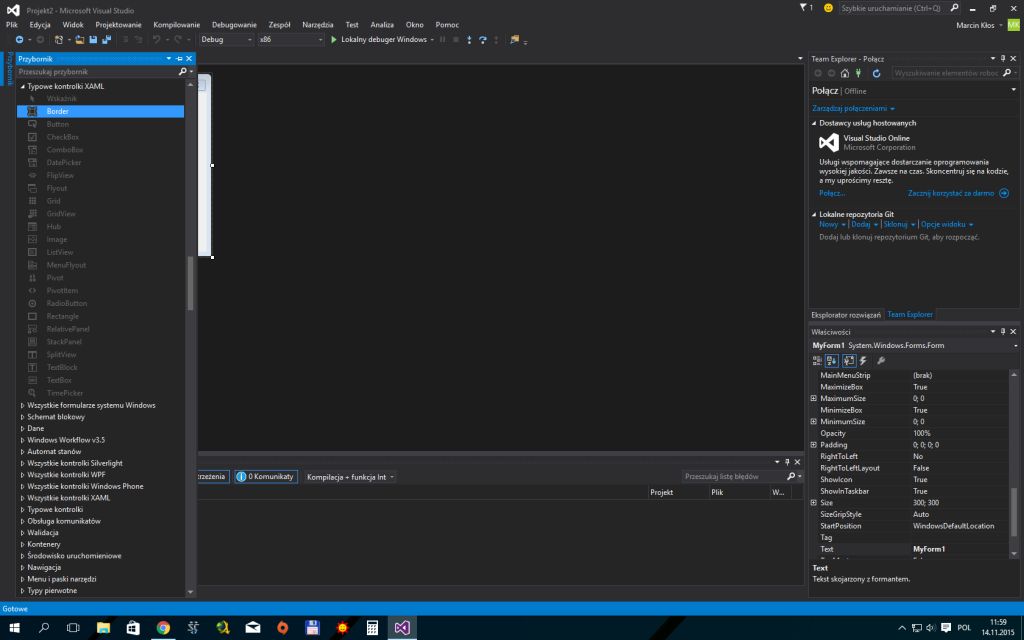Refresh the Team Explorer connections
The image size is (1024, 640).
(x=877, y=73)
